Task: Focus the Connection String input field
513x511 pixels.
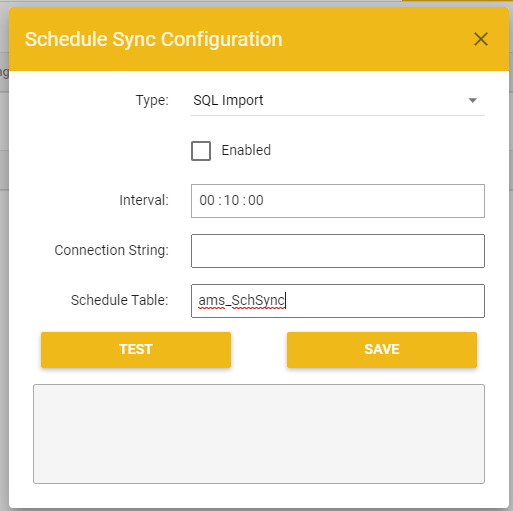Action: tap(338, 251)
